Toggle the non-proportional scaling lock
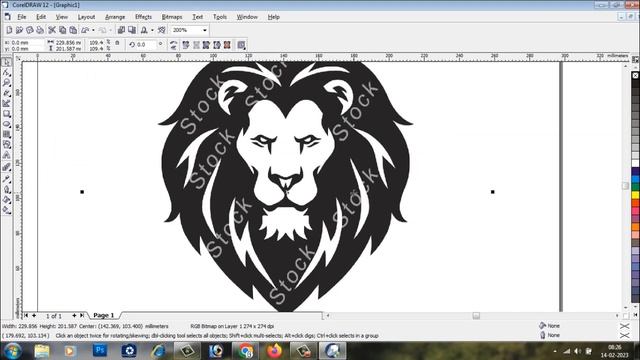Screen dimensions: 640x360 117,42
